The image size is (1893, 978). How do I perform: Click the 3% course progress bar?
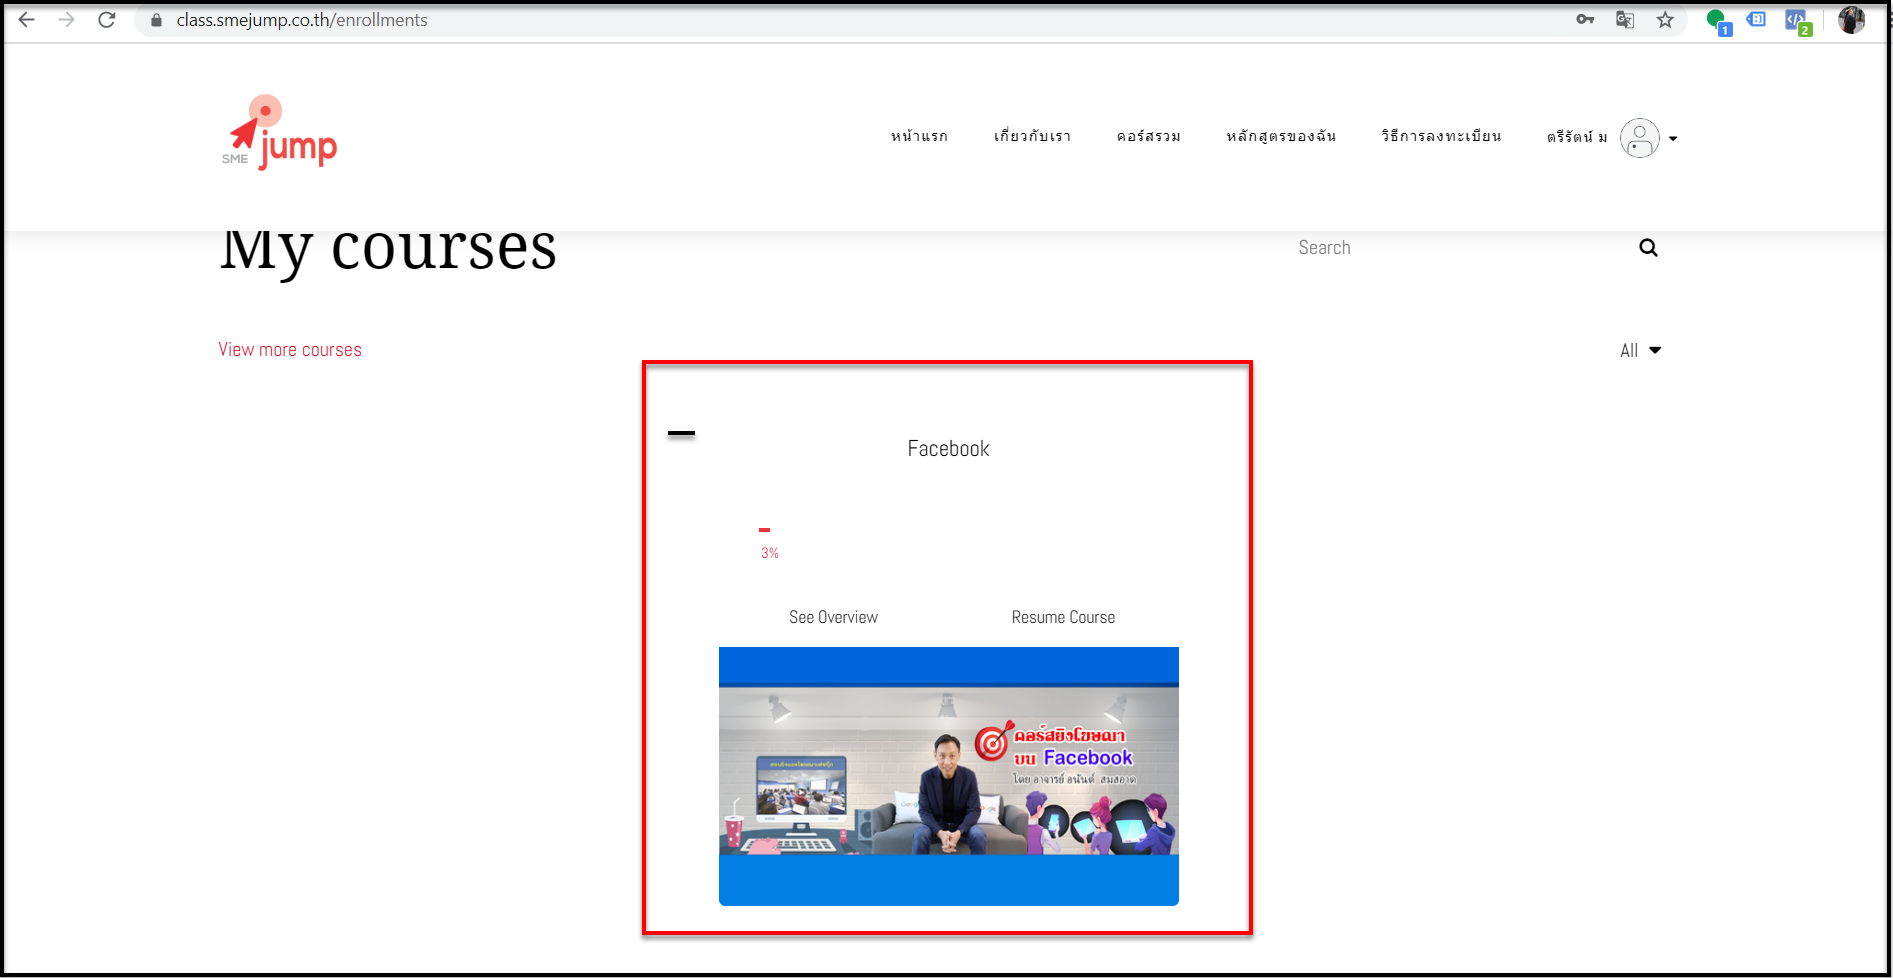coord(764,530)
